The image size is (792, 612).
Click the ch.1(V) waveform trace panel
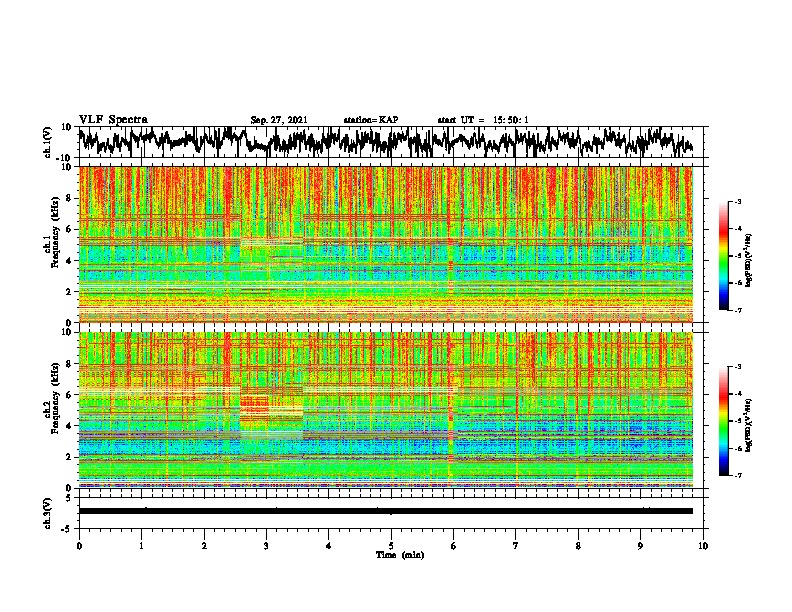click(x=391, y=142)
